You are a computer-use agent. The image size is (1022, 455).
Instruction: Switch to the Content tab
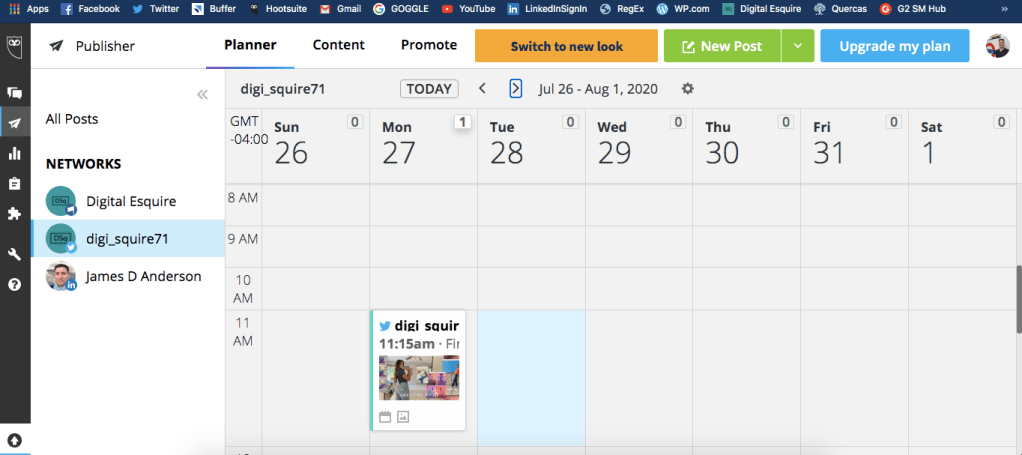click(x=338, y=45)
